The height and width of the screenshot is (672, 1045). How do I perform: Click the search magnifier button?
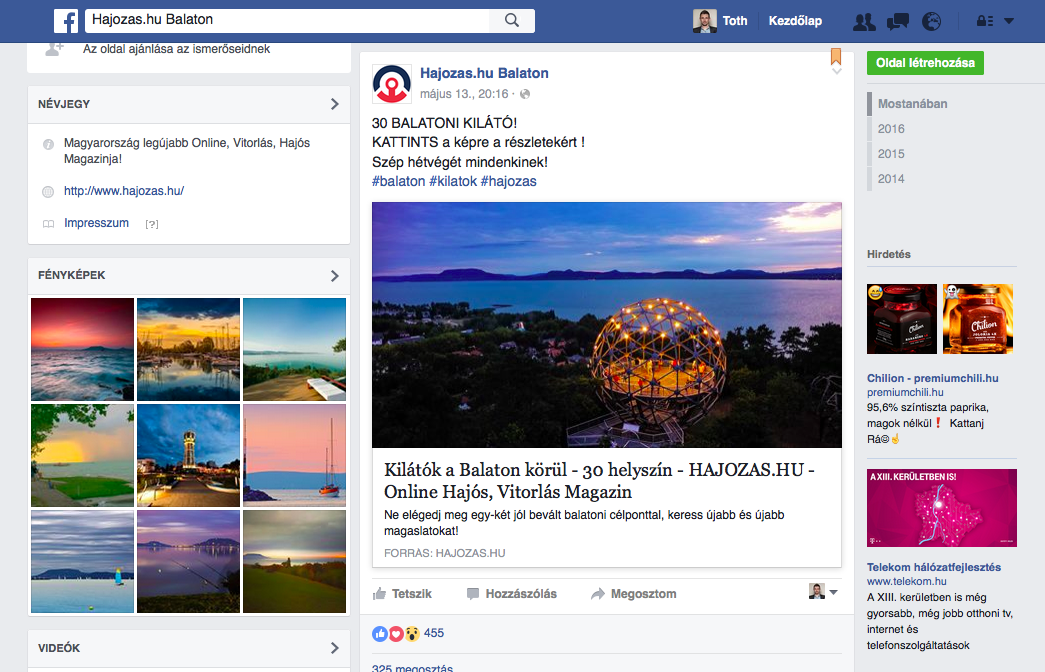(511, 20)
